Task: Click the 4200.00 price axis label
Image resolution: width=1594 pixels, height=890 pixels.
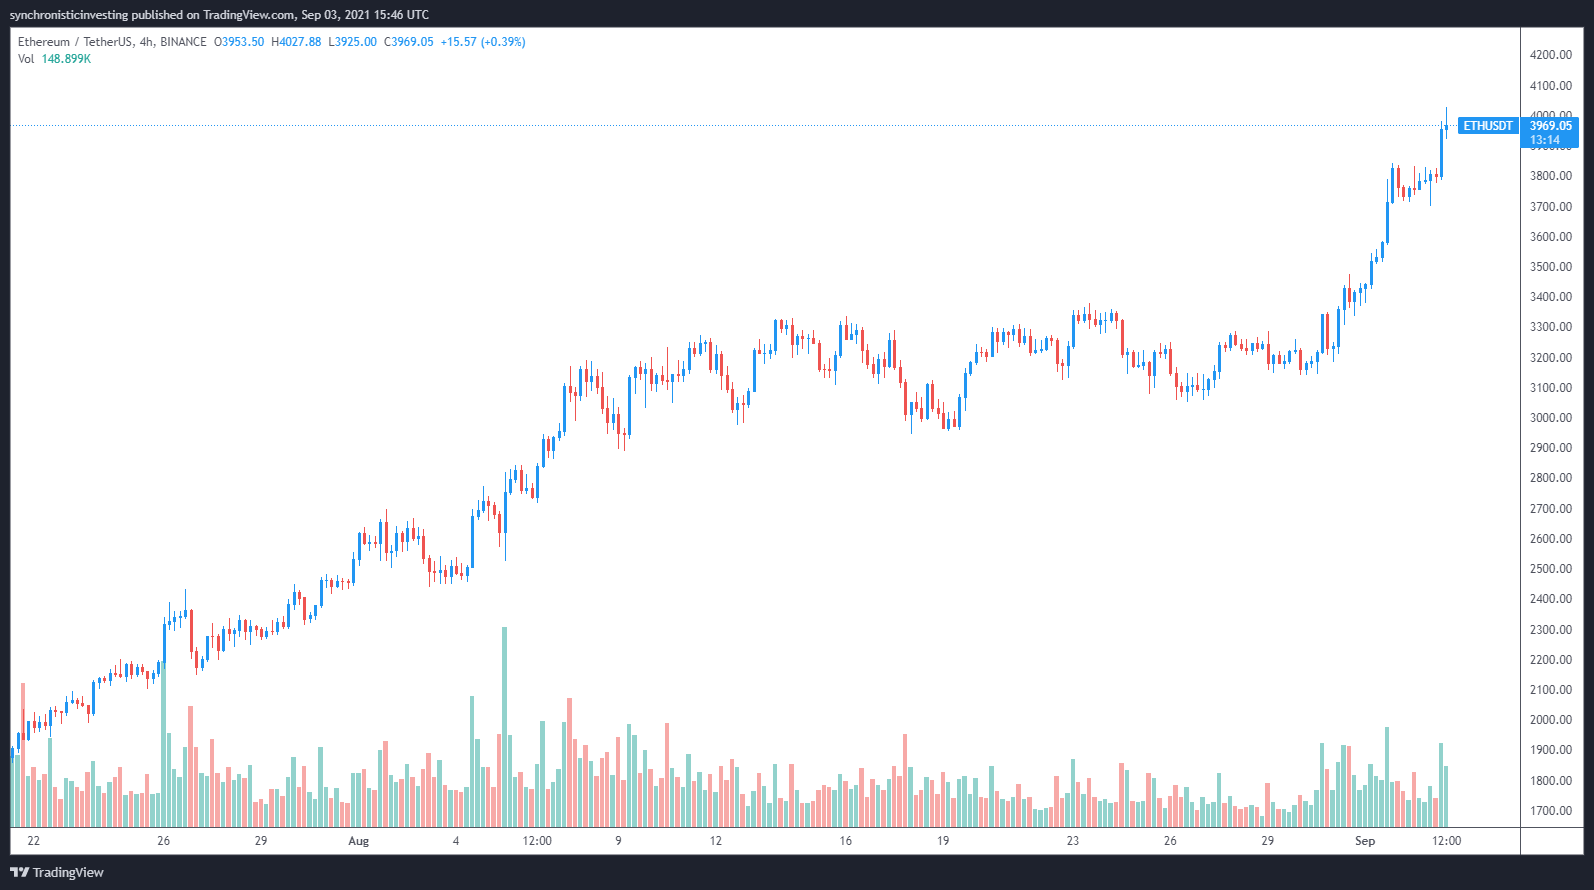Action: [1550, 56]
